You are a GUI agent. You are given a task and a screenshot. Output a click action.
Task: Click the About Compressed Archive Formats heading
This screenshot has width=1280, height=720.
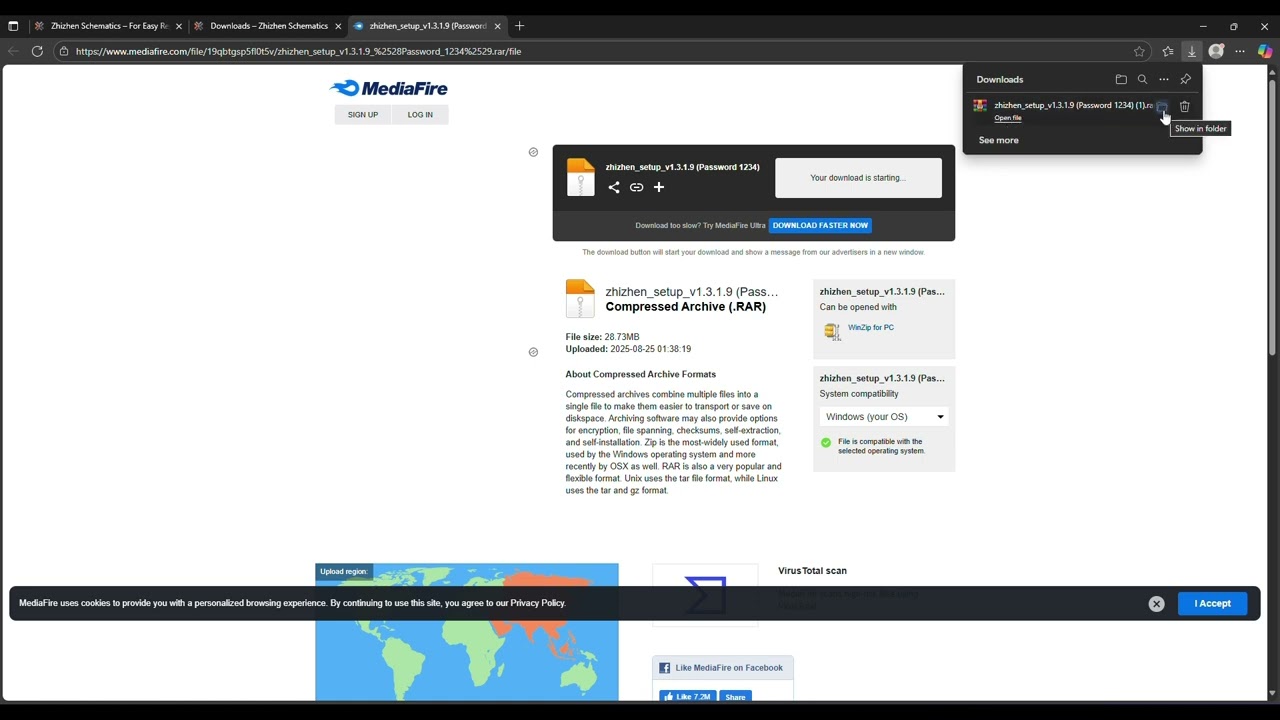point(641,374)
